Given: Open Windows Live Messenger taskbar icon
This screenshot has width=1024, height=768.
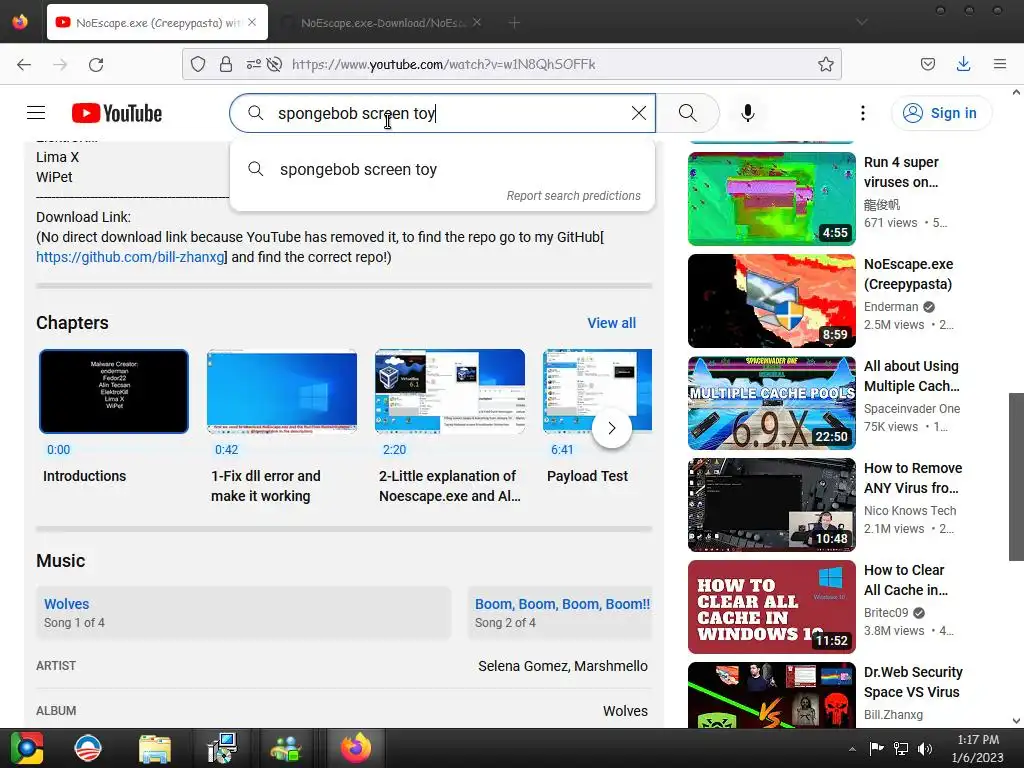Looking at the screenshot, I should point(286,748).
